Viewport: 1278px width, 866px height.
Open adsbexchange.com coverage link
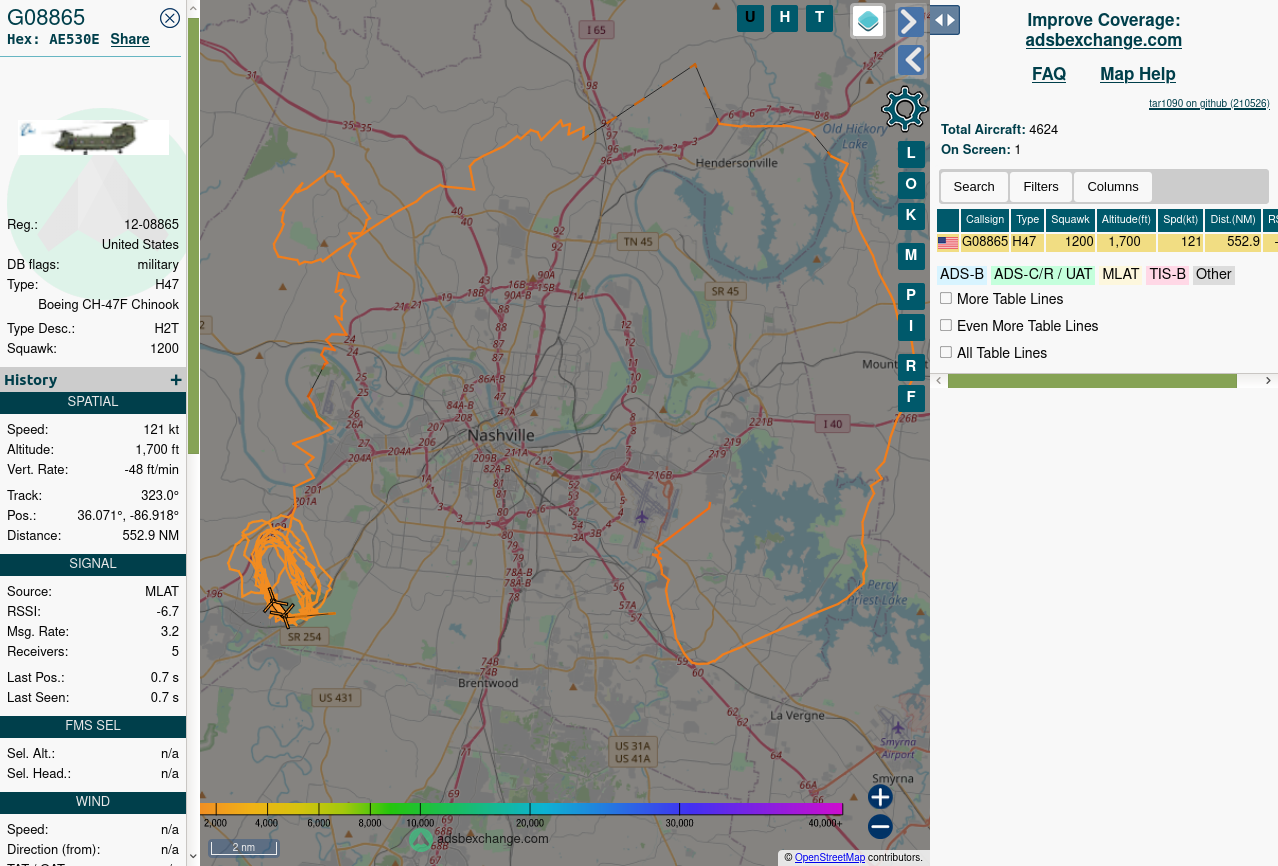[x=1103, y=40]
